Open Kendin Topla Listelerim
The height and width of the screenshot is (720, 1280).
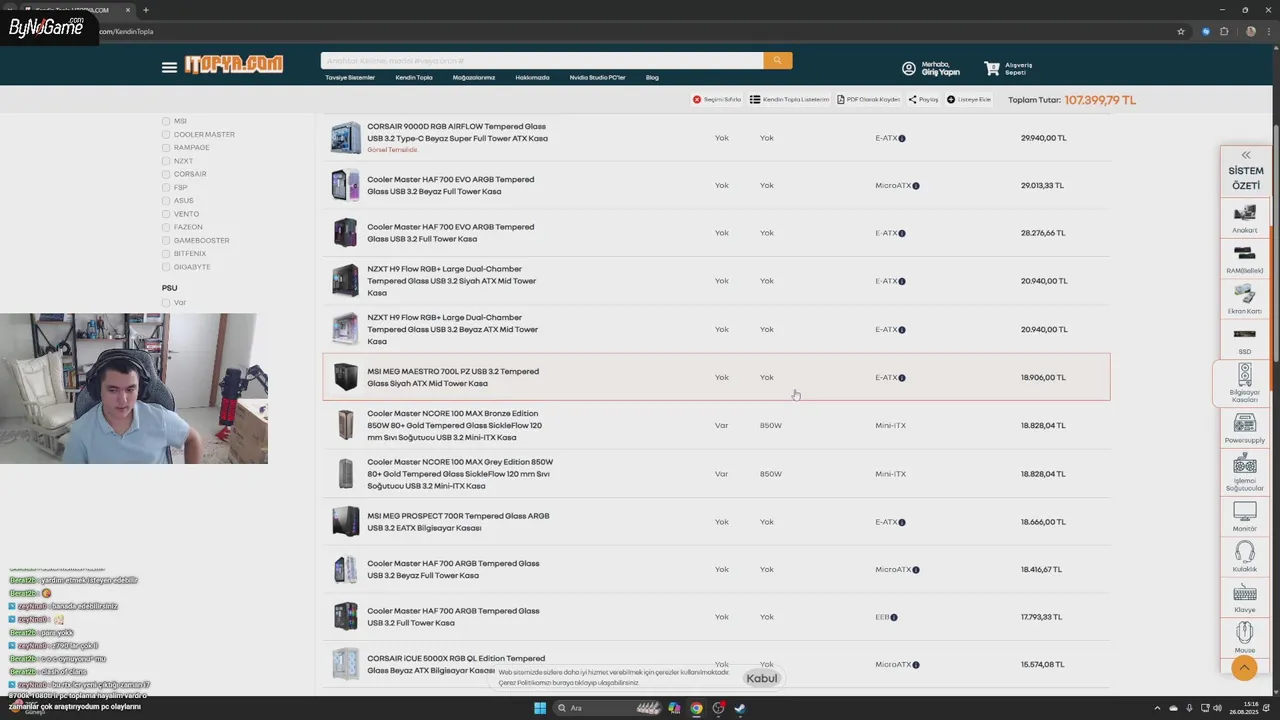point(790,100)
